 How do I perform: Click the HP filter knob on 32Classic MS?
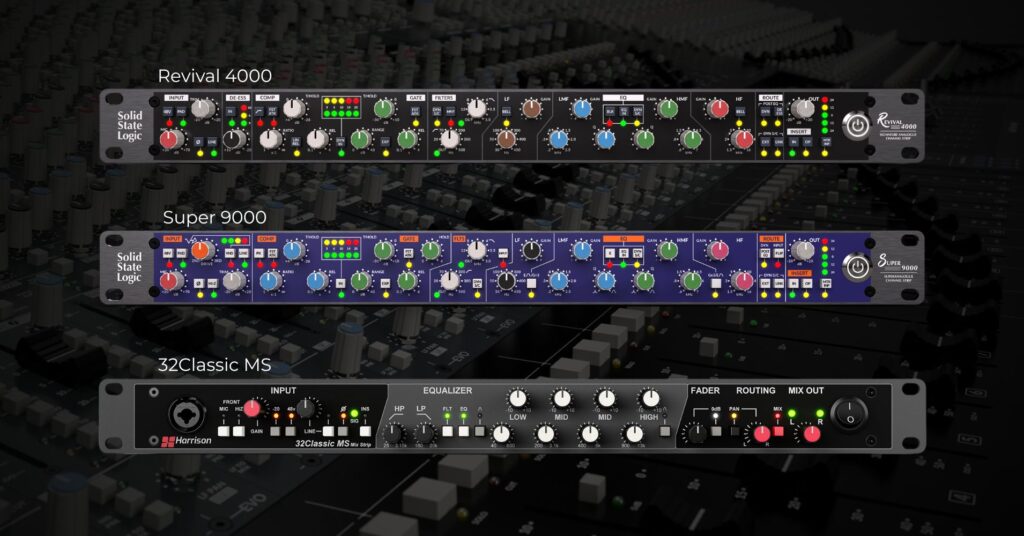pyautogui.click(x=395, y=434)
